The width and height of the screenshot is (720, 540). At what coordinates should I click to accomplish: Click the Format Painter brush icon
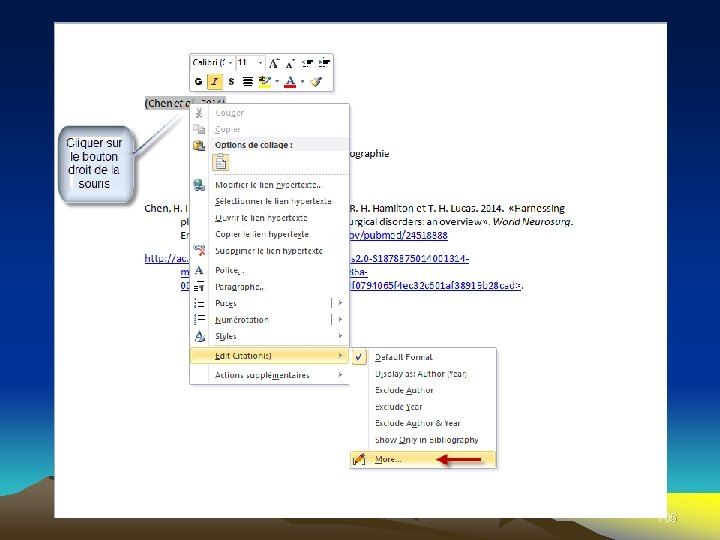click(x=316, y=82)
